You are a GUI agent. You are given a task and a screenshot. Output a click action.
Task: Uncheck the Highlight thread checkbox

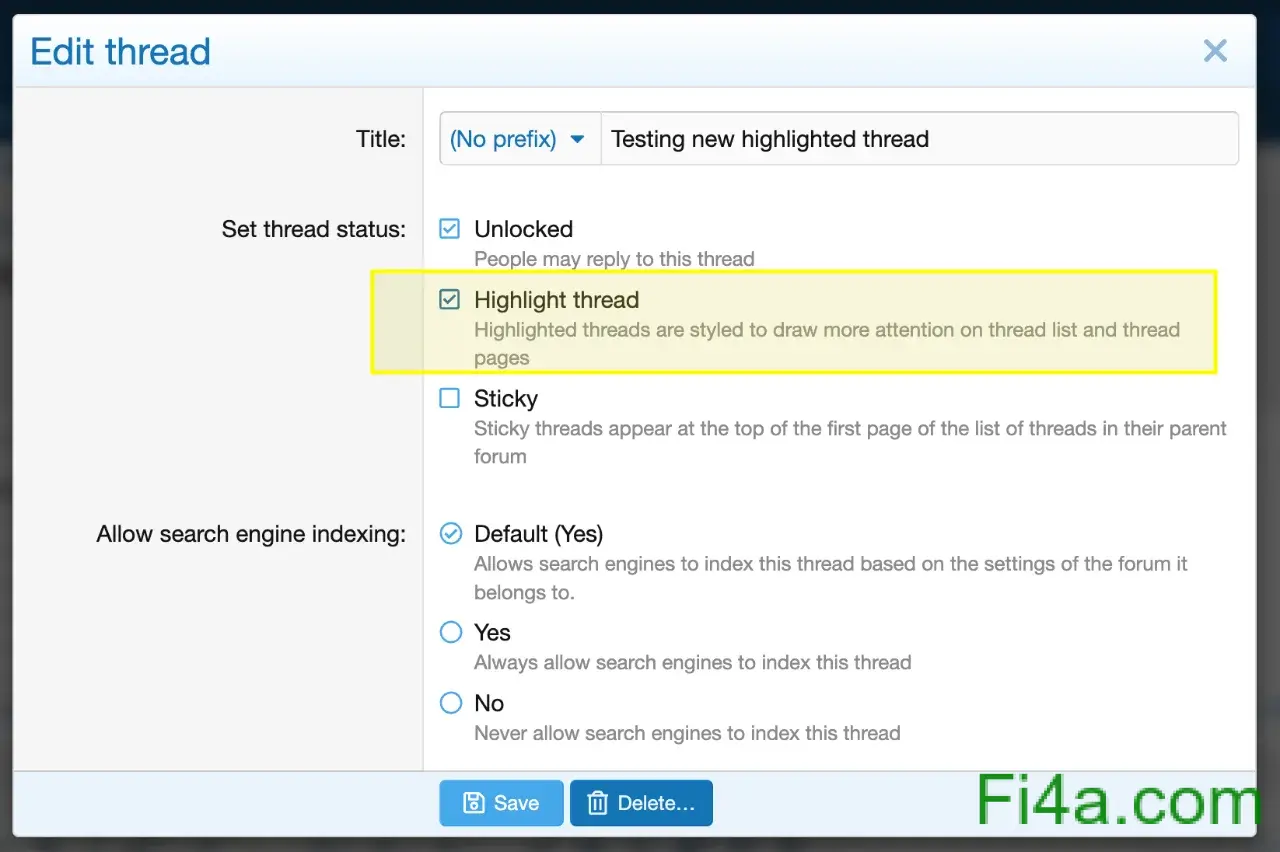tap(450, 300)
